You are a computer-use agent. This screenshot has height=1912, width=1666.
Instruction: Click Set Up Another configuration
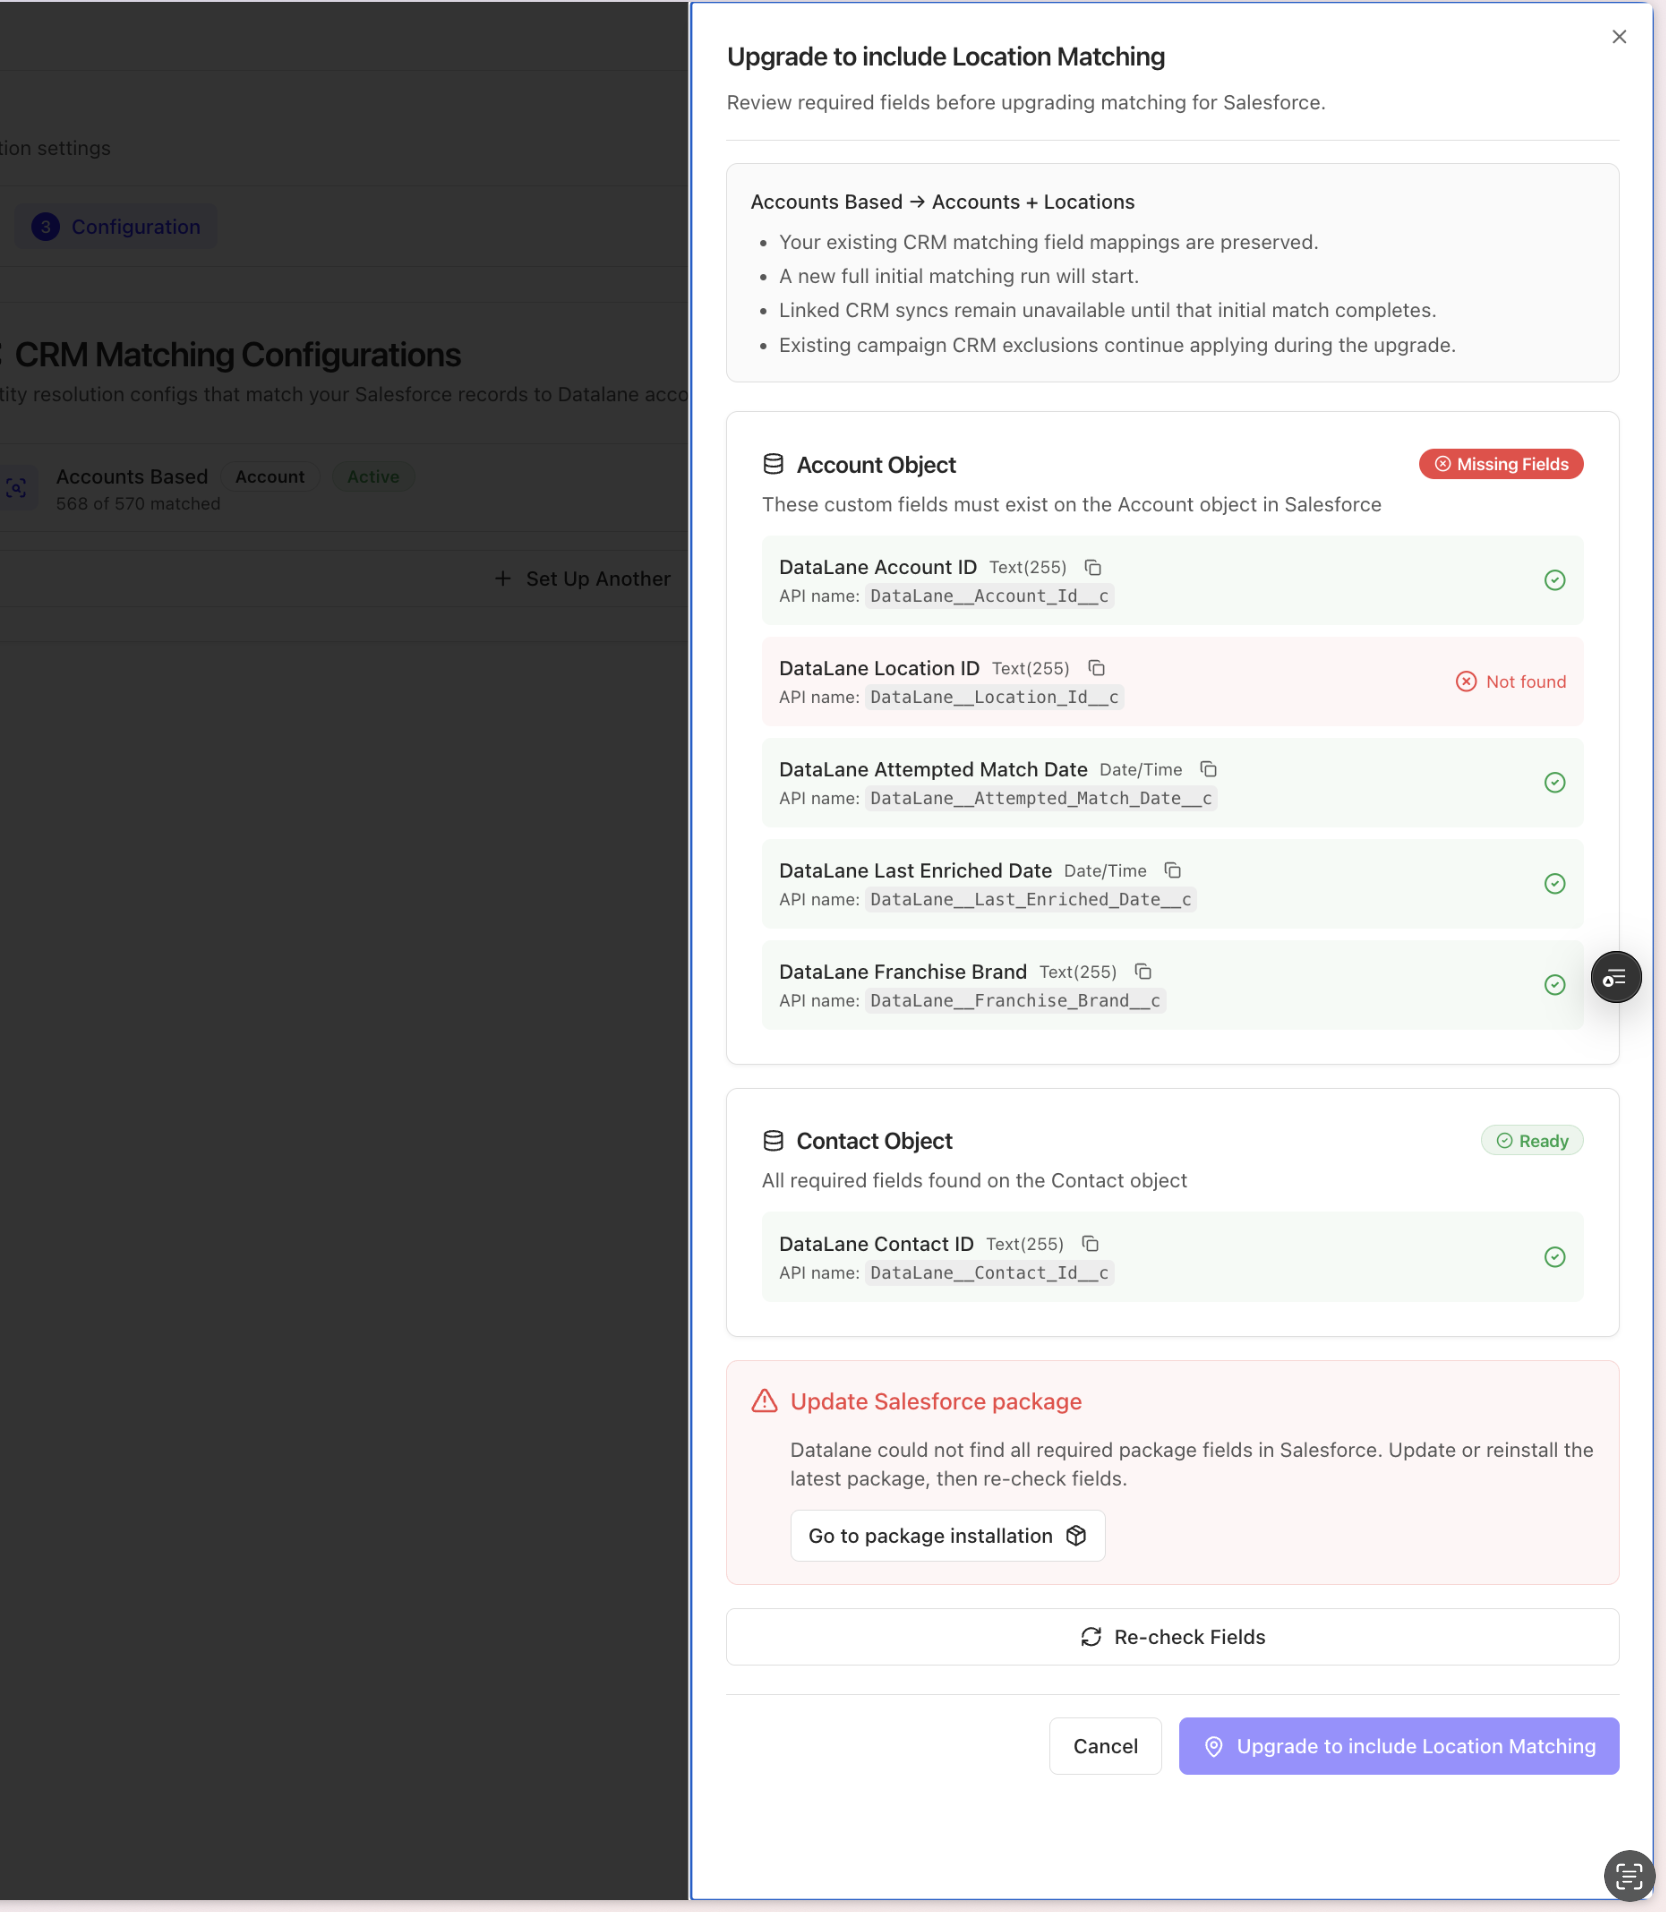583,579
